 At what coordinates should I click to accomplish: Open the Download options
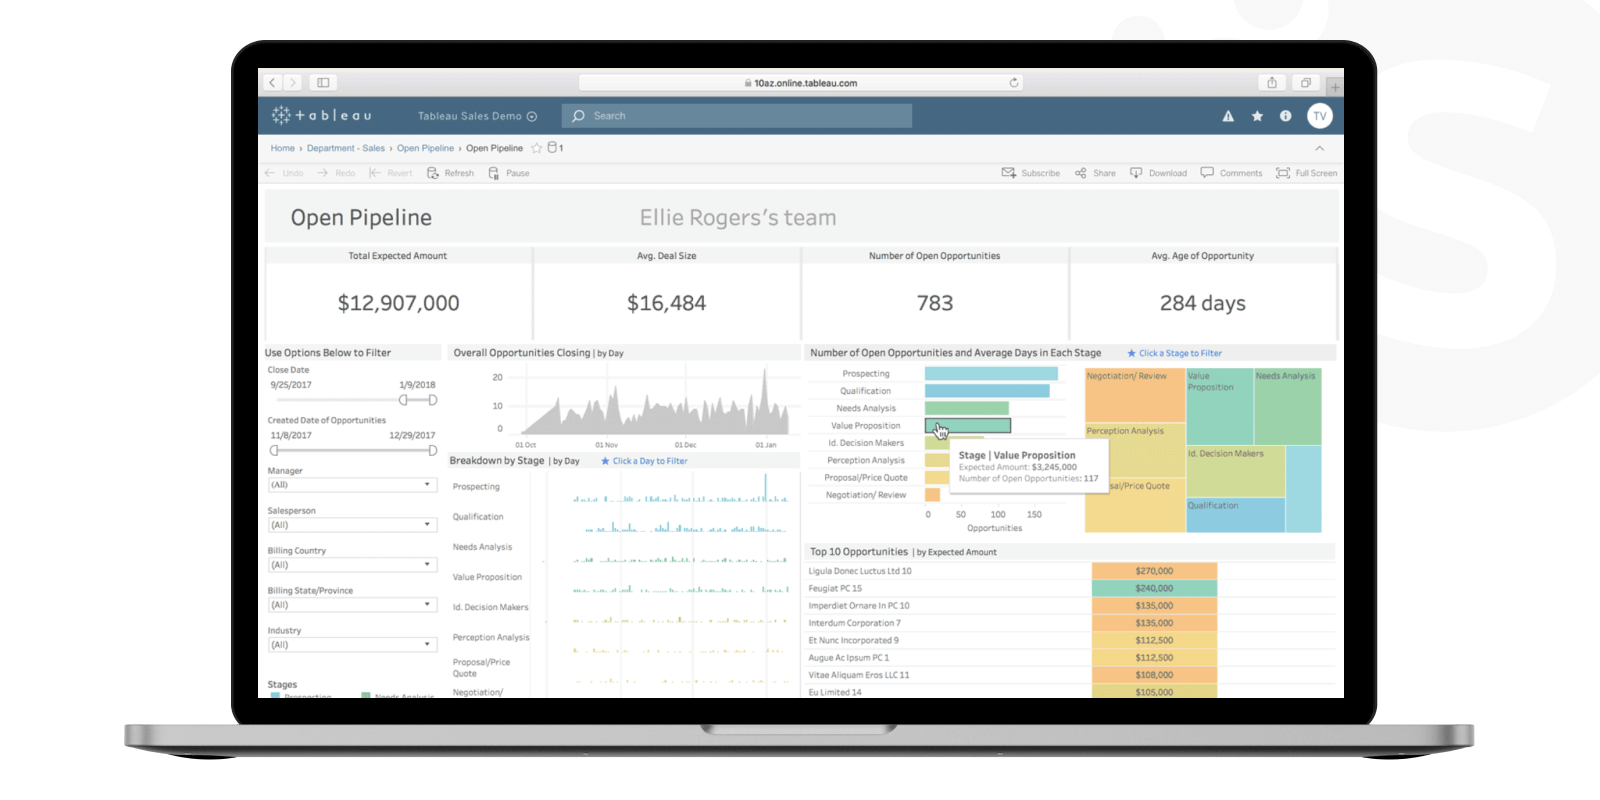point(1136,173)
